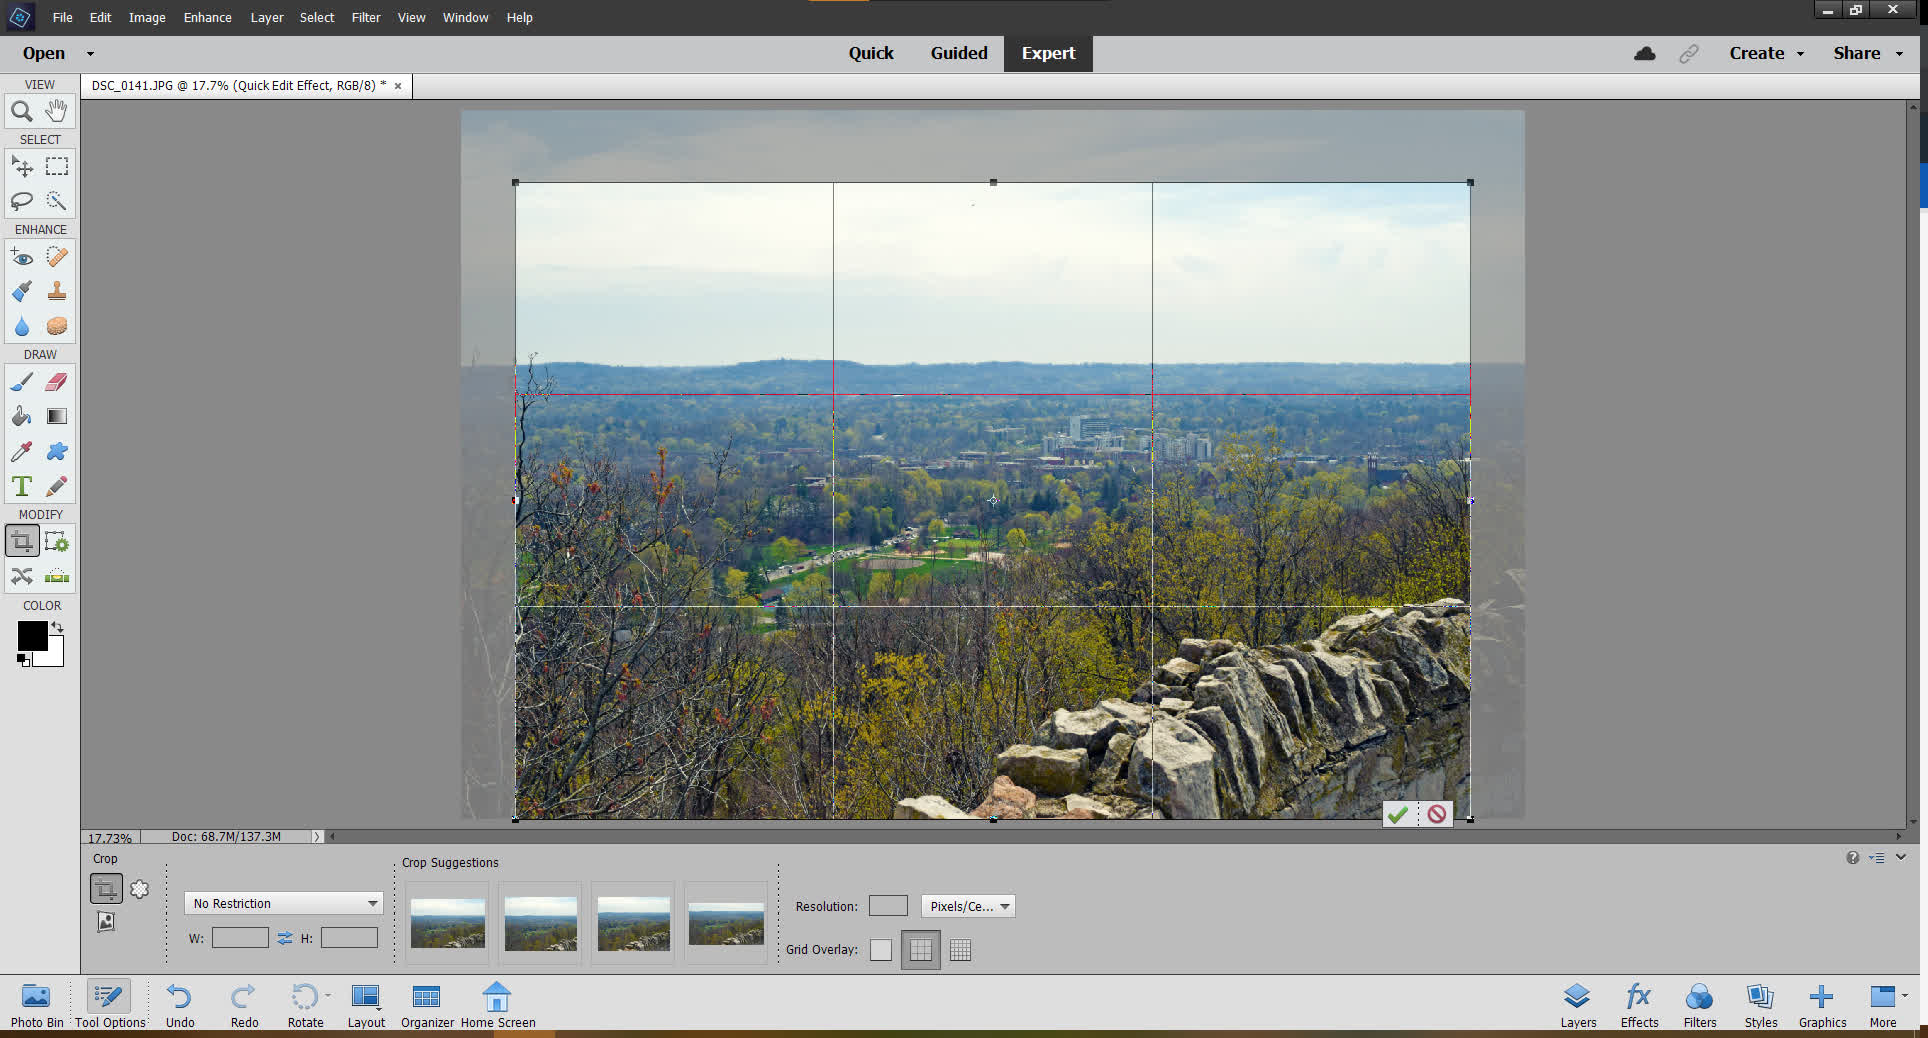Click the black foreground color swatch

click(x=31, y=636)
